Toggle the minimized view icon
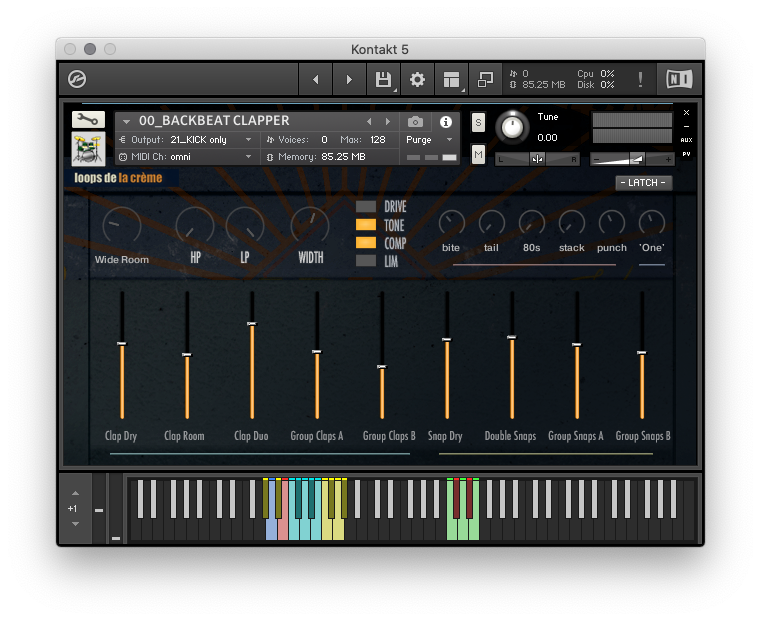This screenshot has height=621, width=761. 485,79
